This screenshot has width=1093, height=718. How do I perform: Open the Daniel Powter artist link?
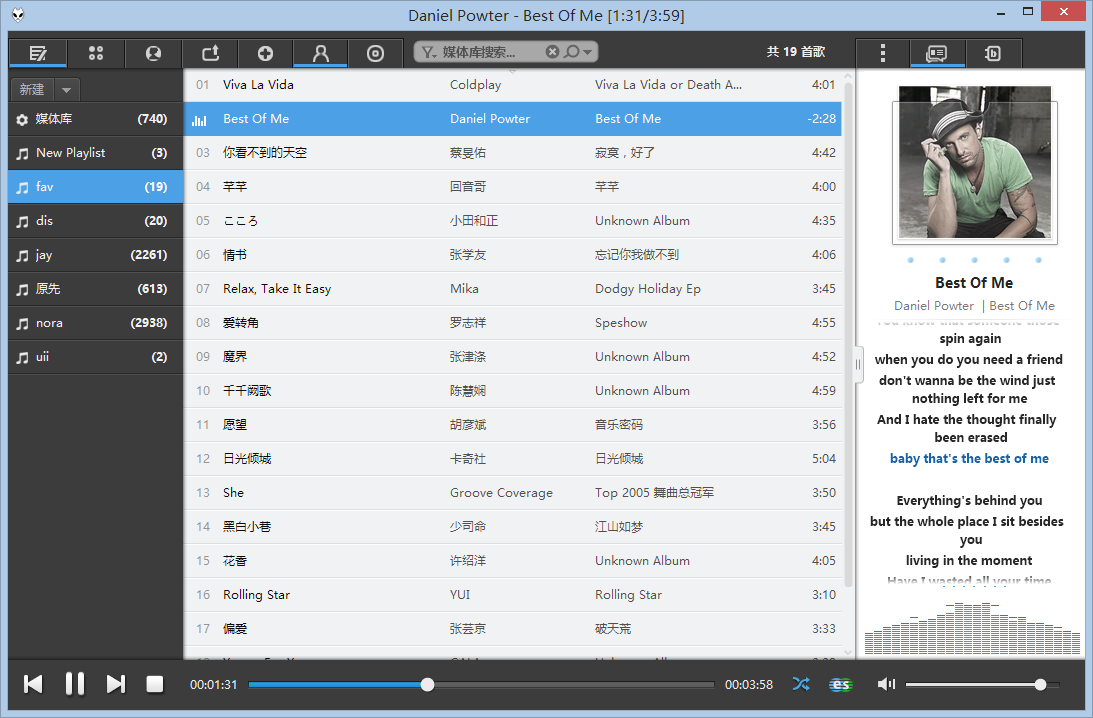(934, 305)
